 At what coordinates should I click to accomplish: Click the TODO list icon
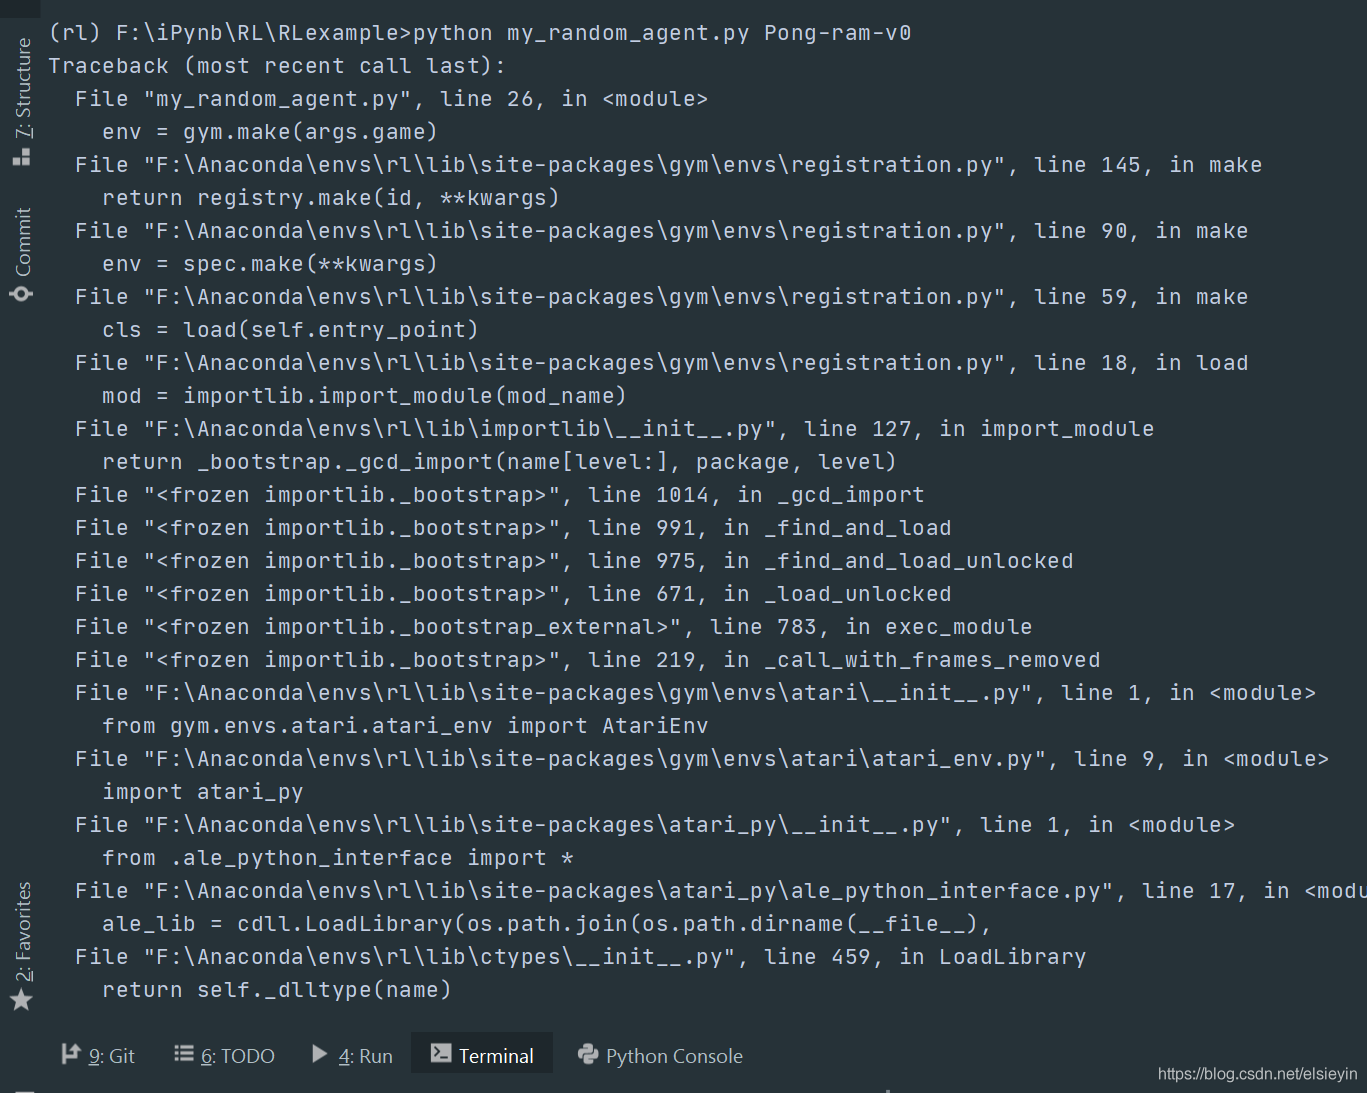[x=184, y=1053]
